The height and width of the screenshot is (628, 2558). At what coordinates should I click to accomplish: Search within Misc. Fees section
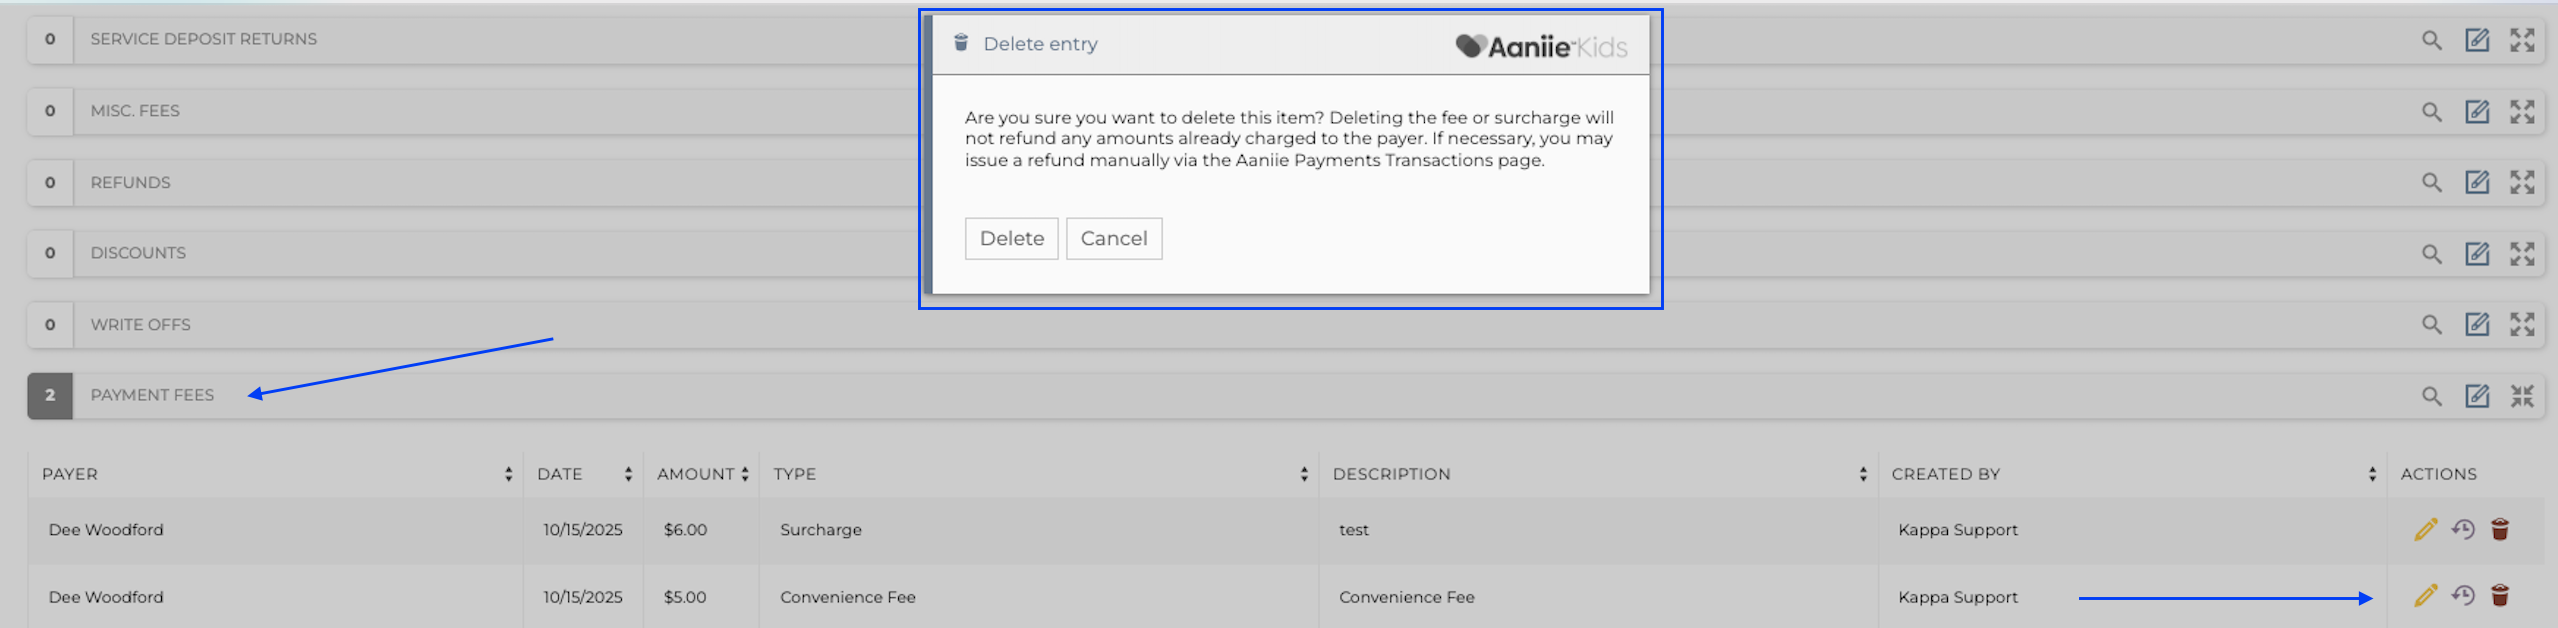2431,111
